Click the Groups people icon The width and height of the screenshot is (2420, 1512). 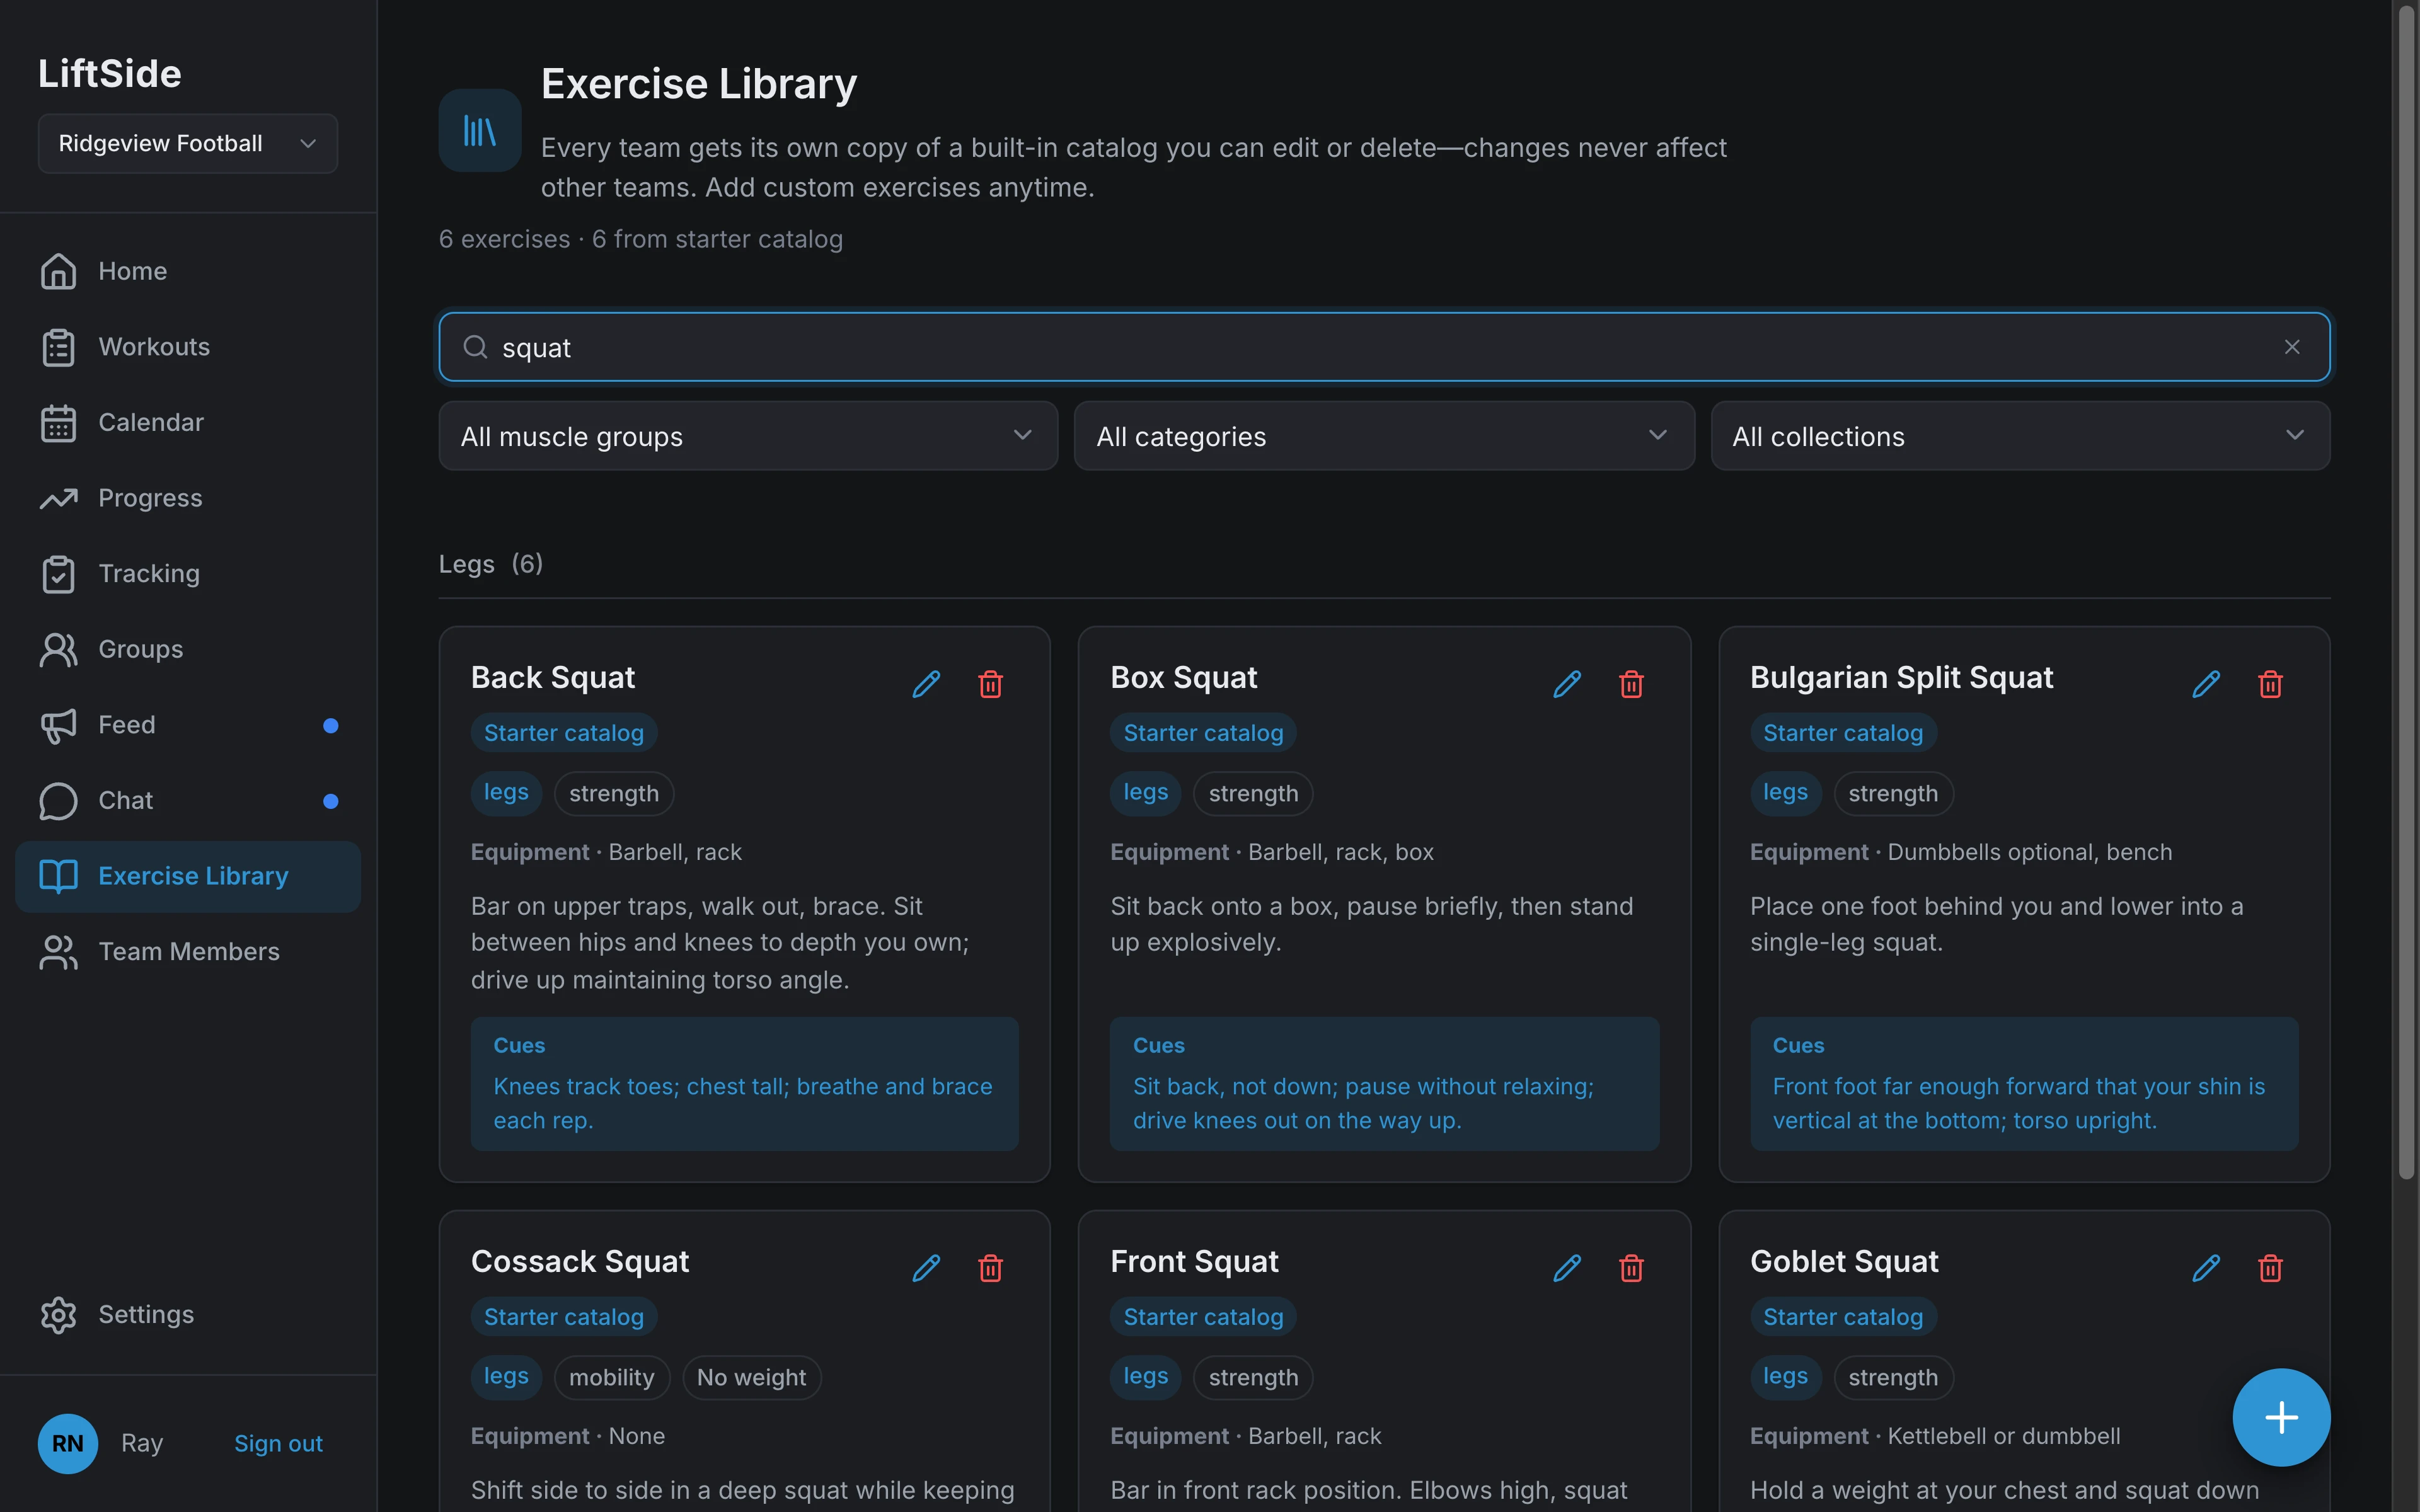coord(58,649)
